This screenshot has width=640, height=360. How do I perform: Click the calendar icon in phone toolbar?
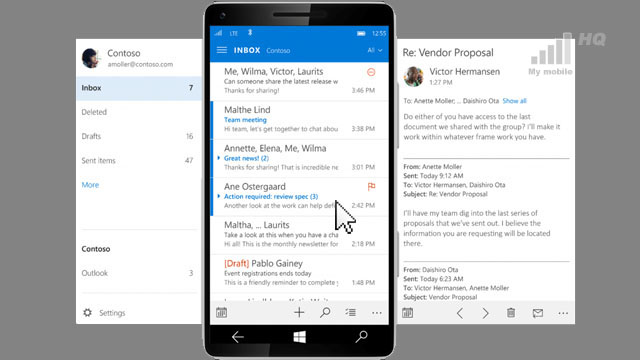coord(222,313)
